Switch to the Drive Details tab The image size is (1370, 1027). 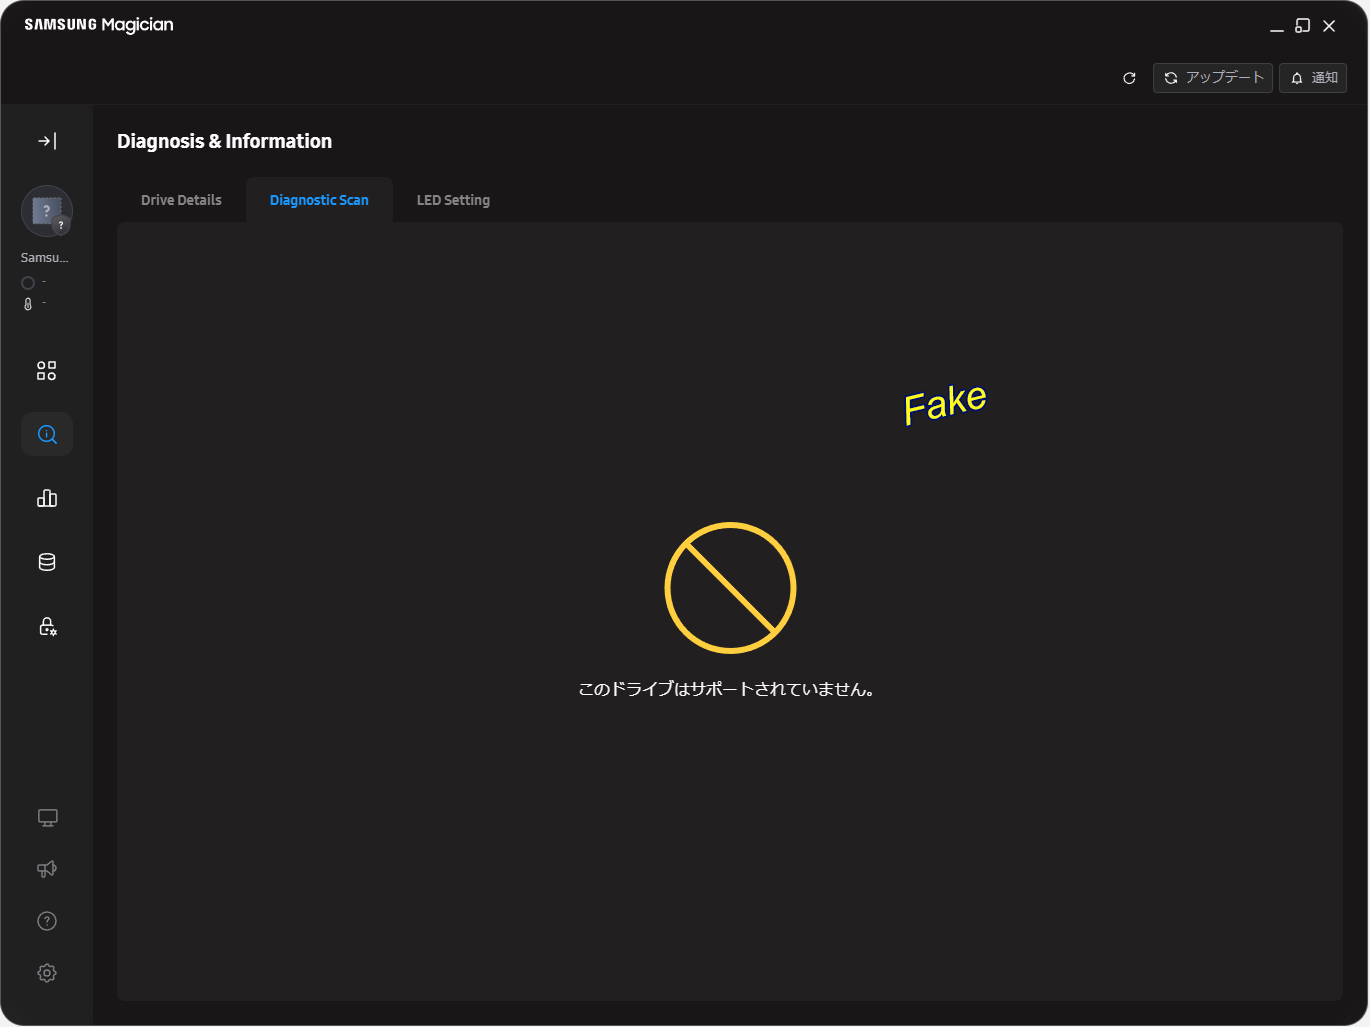click(x=181, y=200)
